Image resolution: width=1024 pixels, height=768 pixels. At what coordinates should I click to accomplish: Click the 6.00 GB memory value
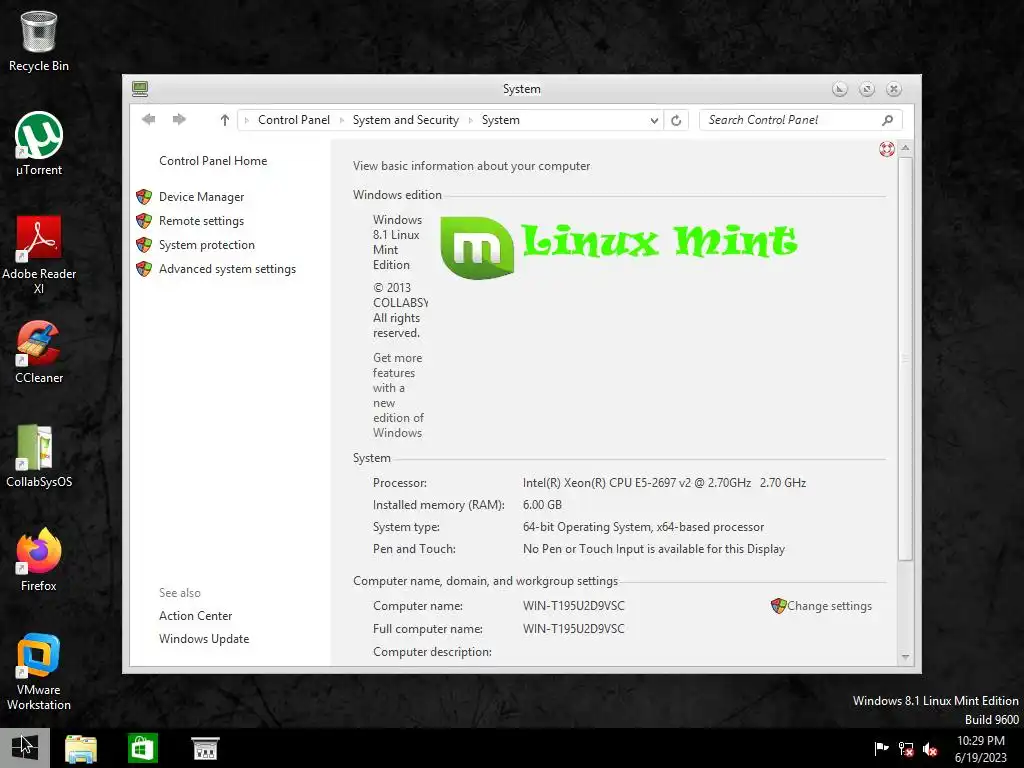tap(542, 504)
